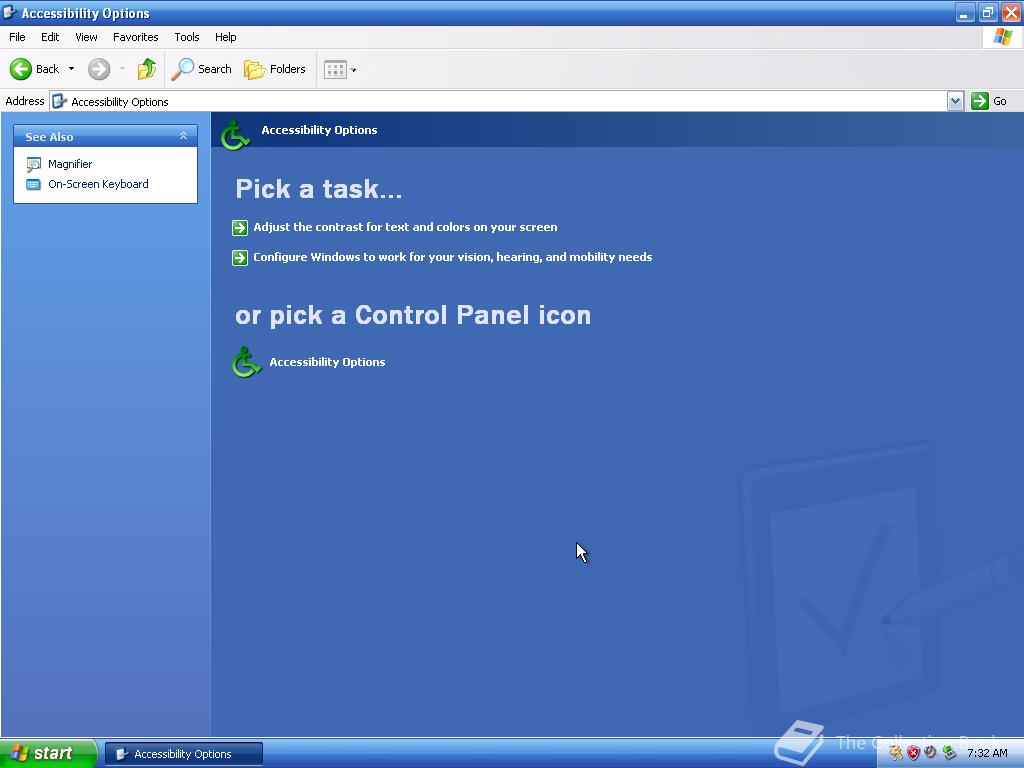Open the Edit menu
The width and height of the screenshot is (1024, 768).
(x=50, y=37)
